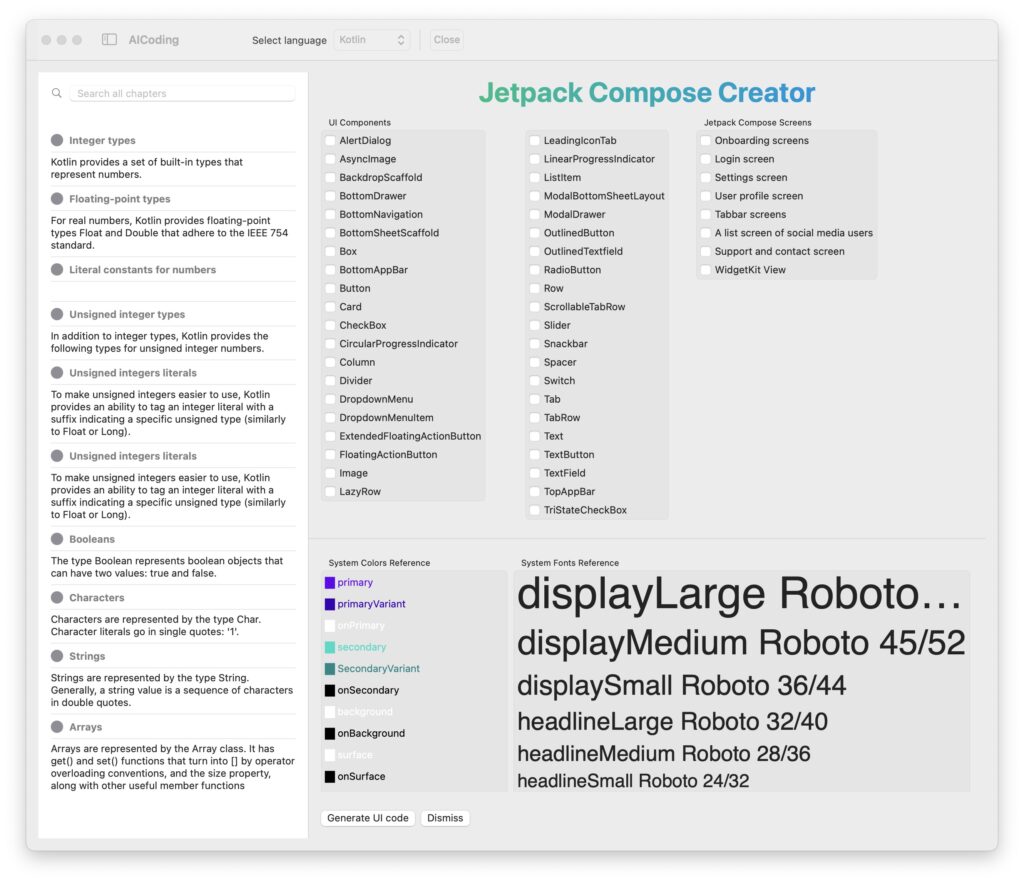Check the Slider component checkbox
The width and height of the screenshot is (1024, 883).
pyautogui.click(x=535, y=325)
